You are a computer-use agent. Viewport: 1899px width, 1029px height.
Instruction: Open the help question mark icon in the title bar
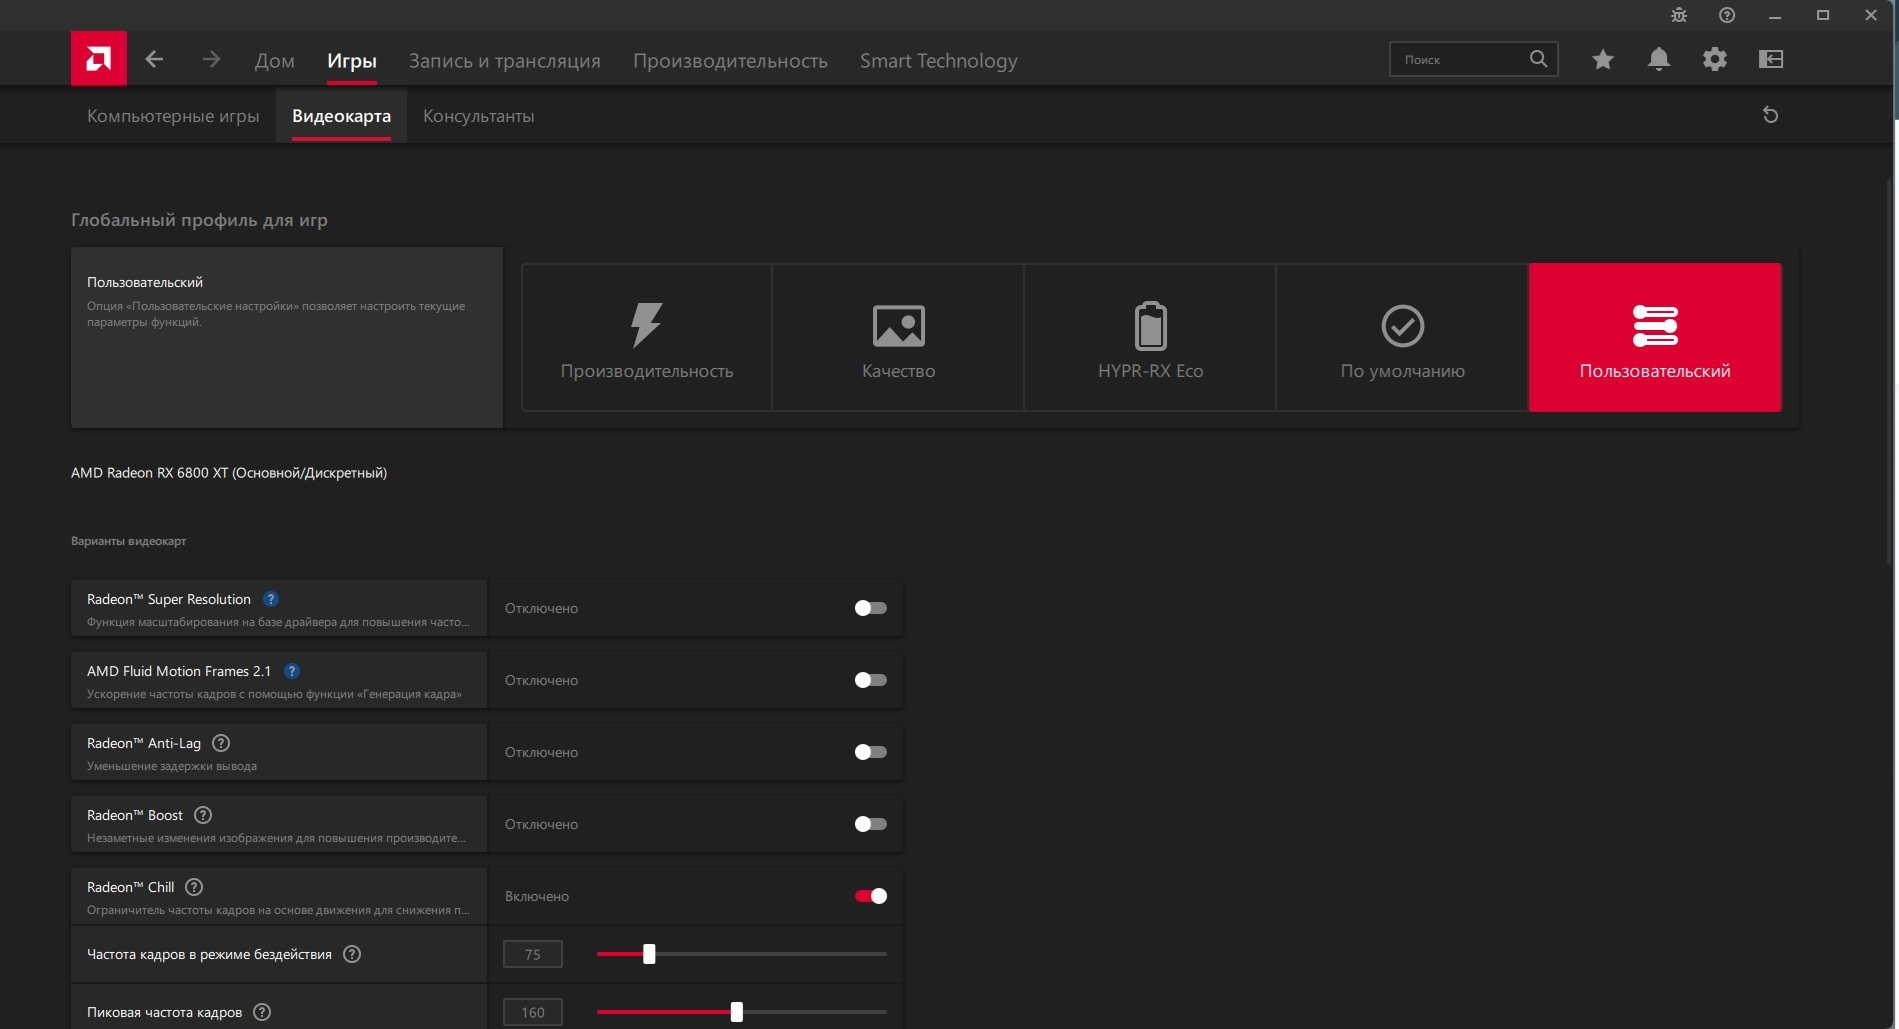click(1727, 15)
